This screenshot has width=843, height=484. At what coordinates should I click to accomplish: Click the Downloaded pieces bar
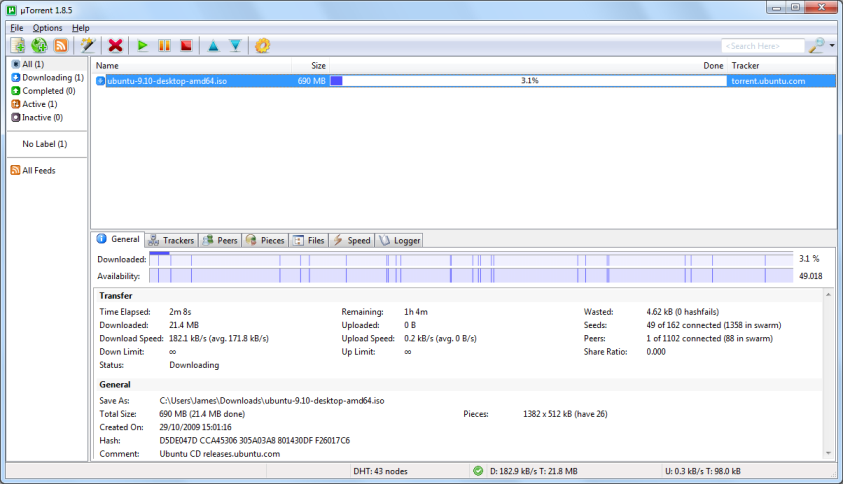click(471, 259)
